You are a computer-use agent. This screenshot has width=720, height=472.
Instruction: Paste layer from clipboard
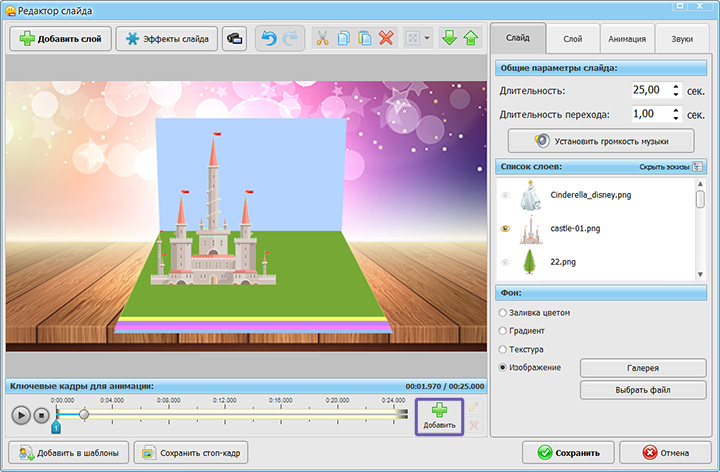point(365,38)
